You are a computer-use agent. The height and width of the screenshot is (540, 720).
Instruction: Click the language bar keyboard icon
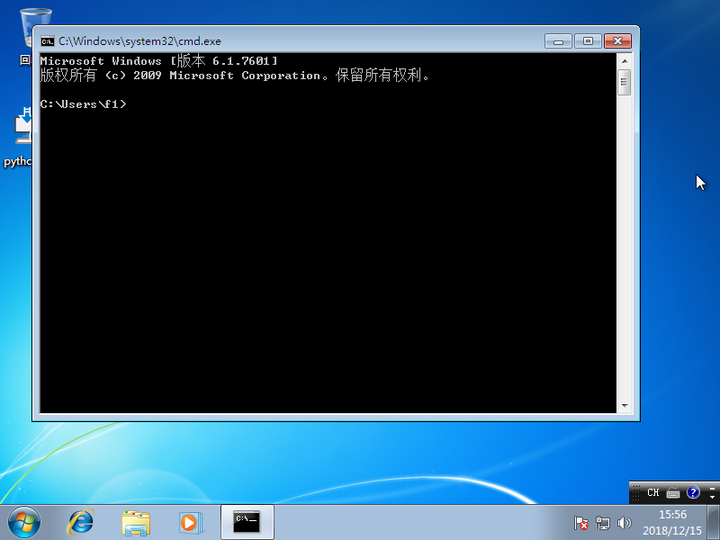pyautogui.click(x=673, y=493)
